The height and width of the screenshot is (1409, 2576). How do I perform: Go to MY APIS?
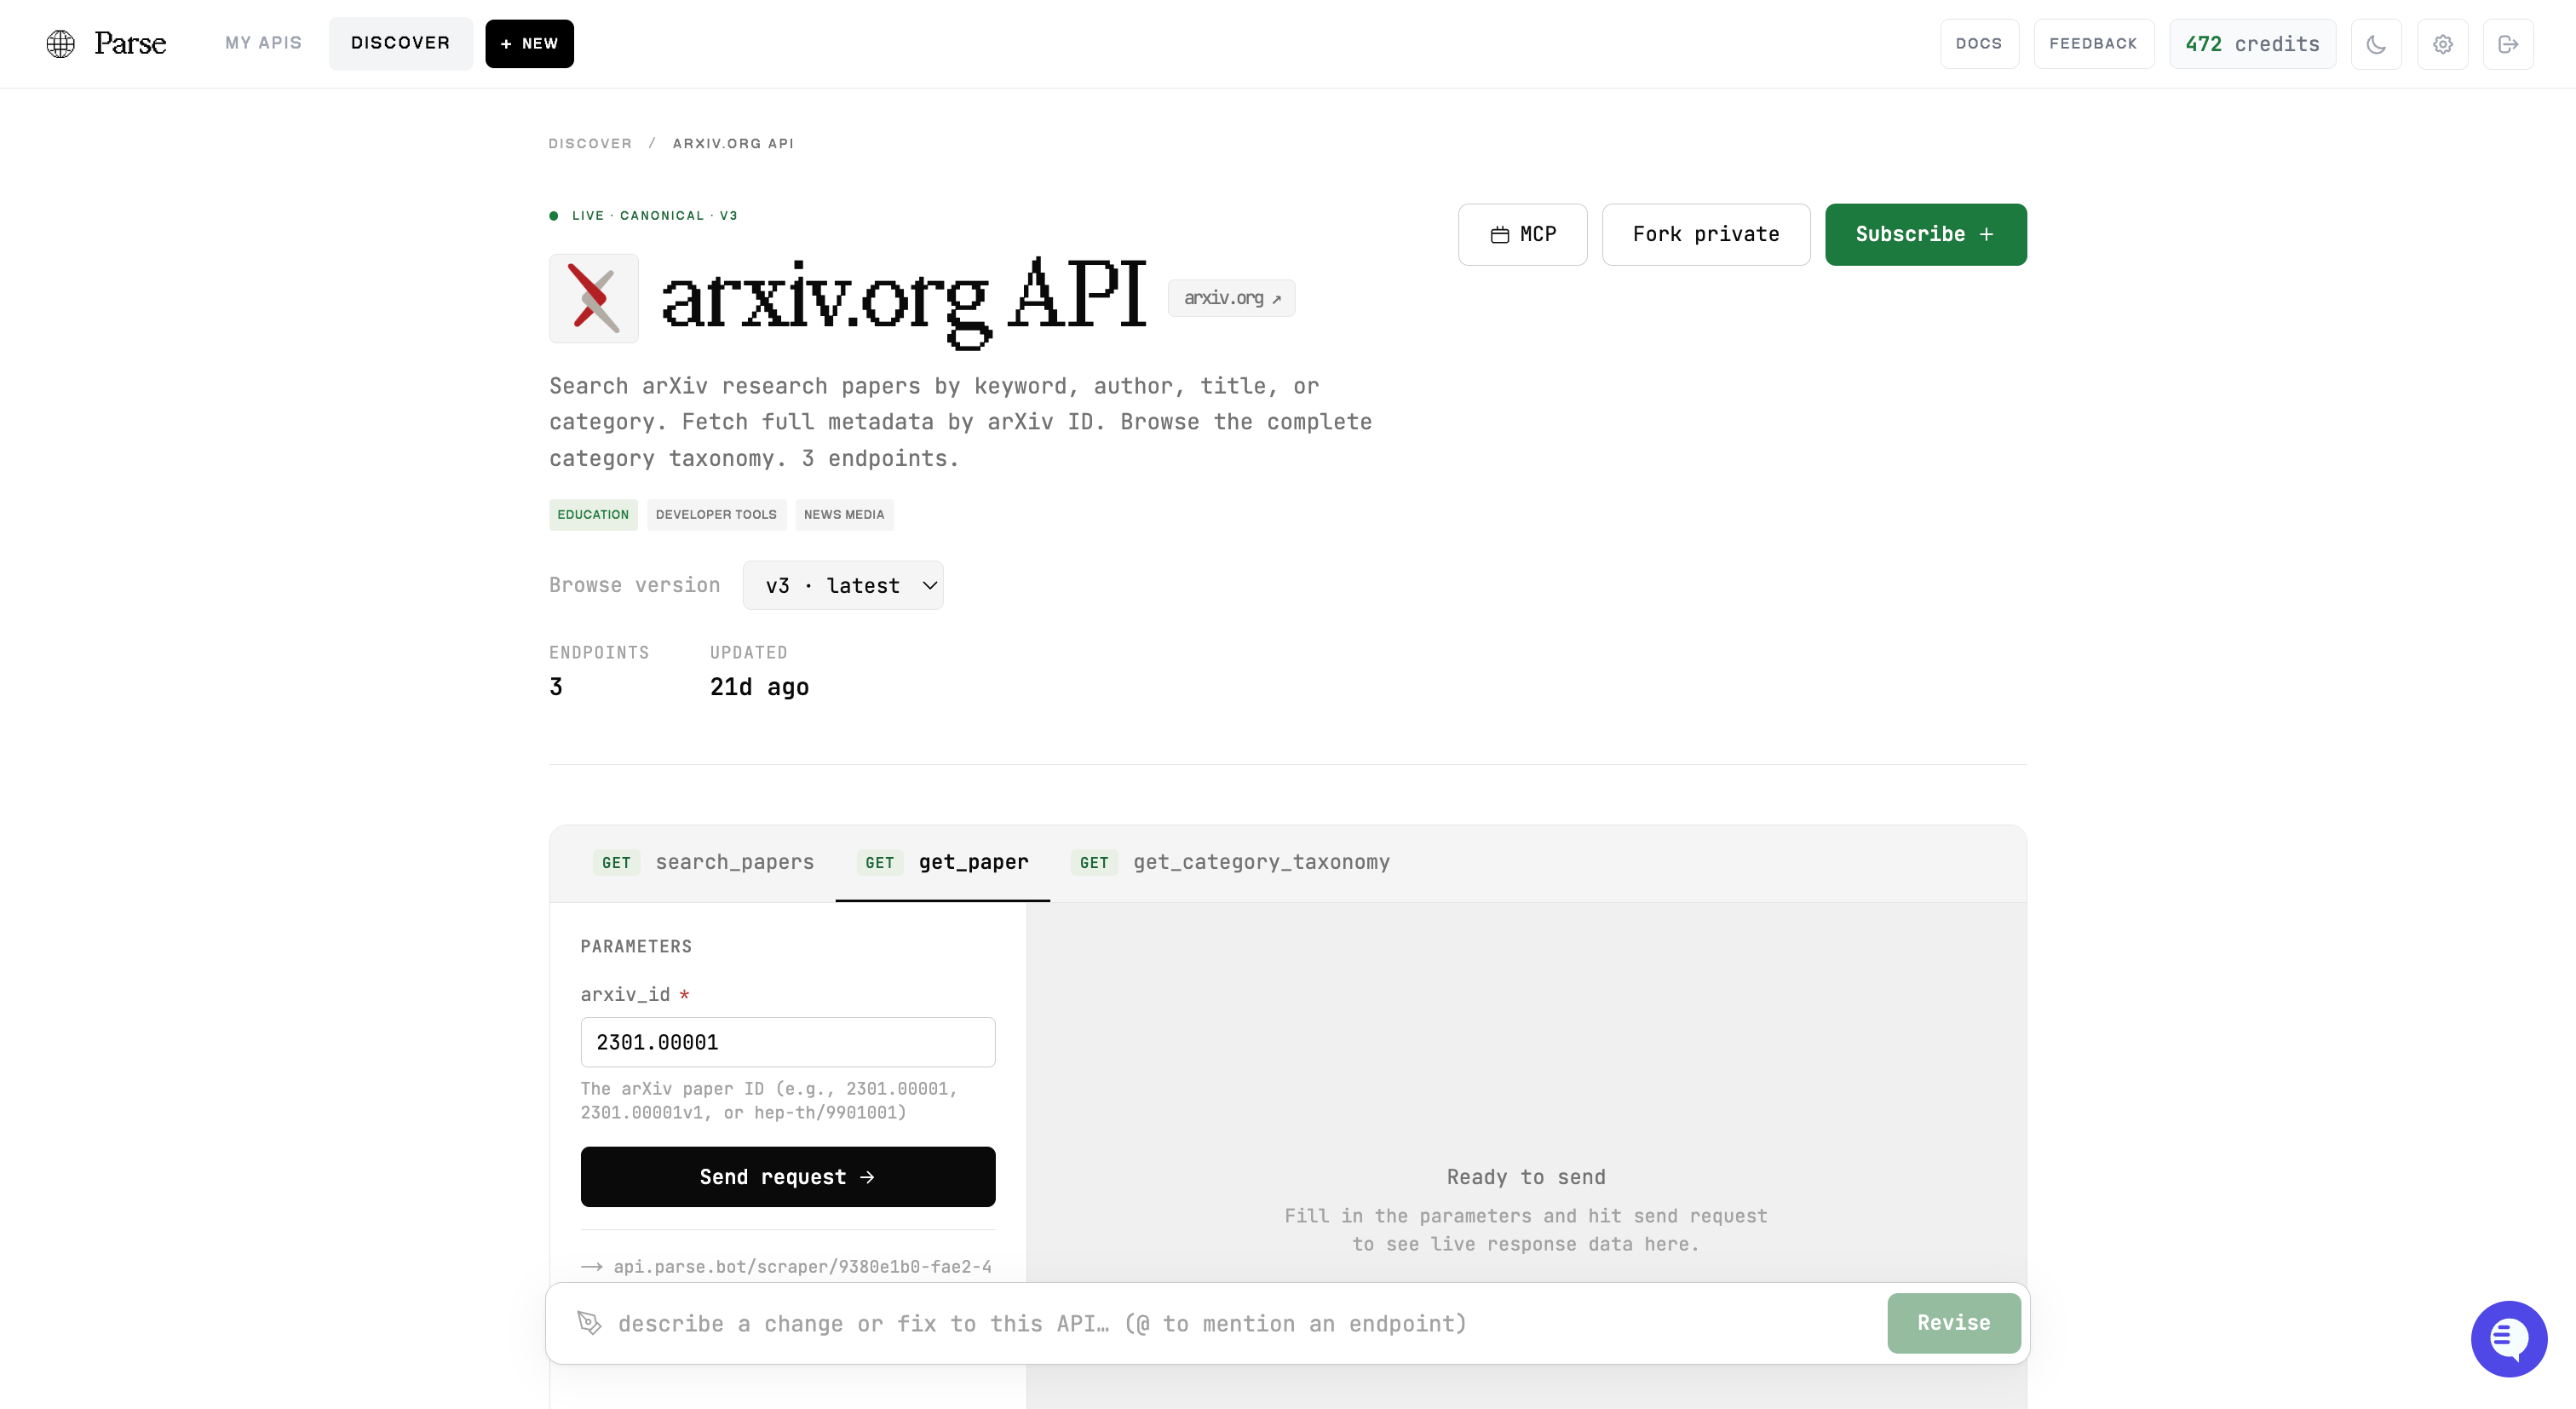tap(263, 43)
